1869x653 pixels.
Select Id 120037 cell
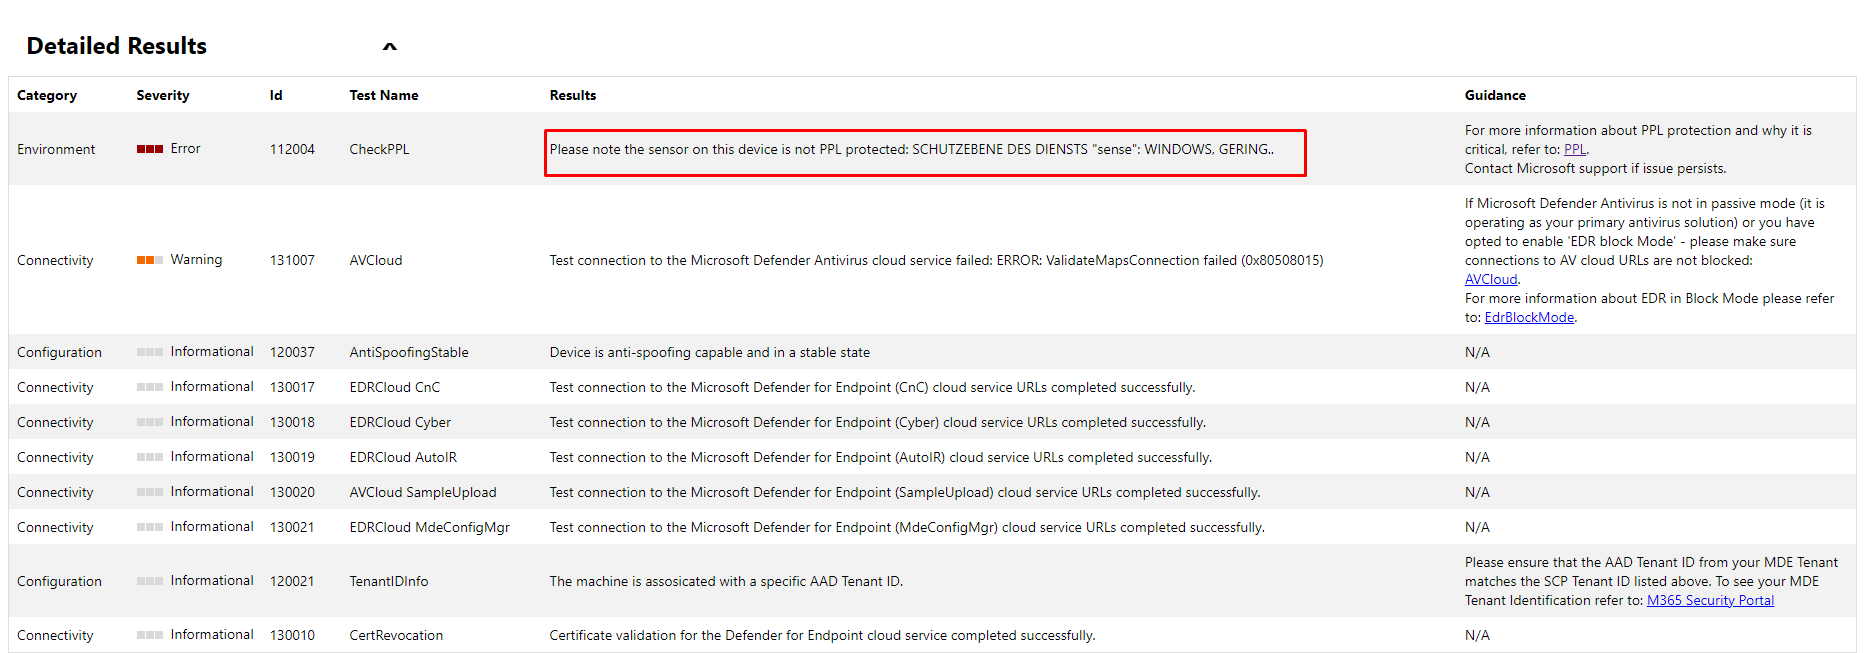pos(292,352)
